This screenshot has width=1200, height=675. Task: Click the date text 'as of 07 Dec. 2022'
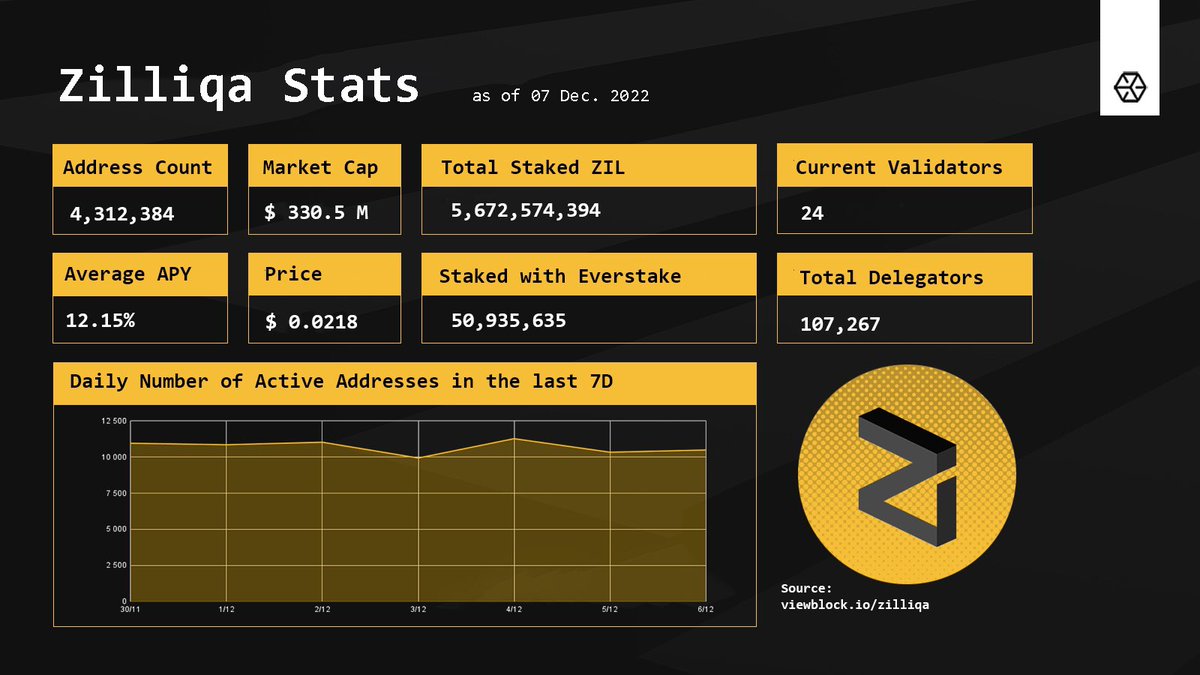(x=560, y=96)
